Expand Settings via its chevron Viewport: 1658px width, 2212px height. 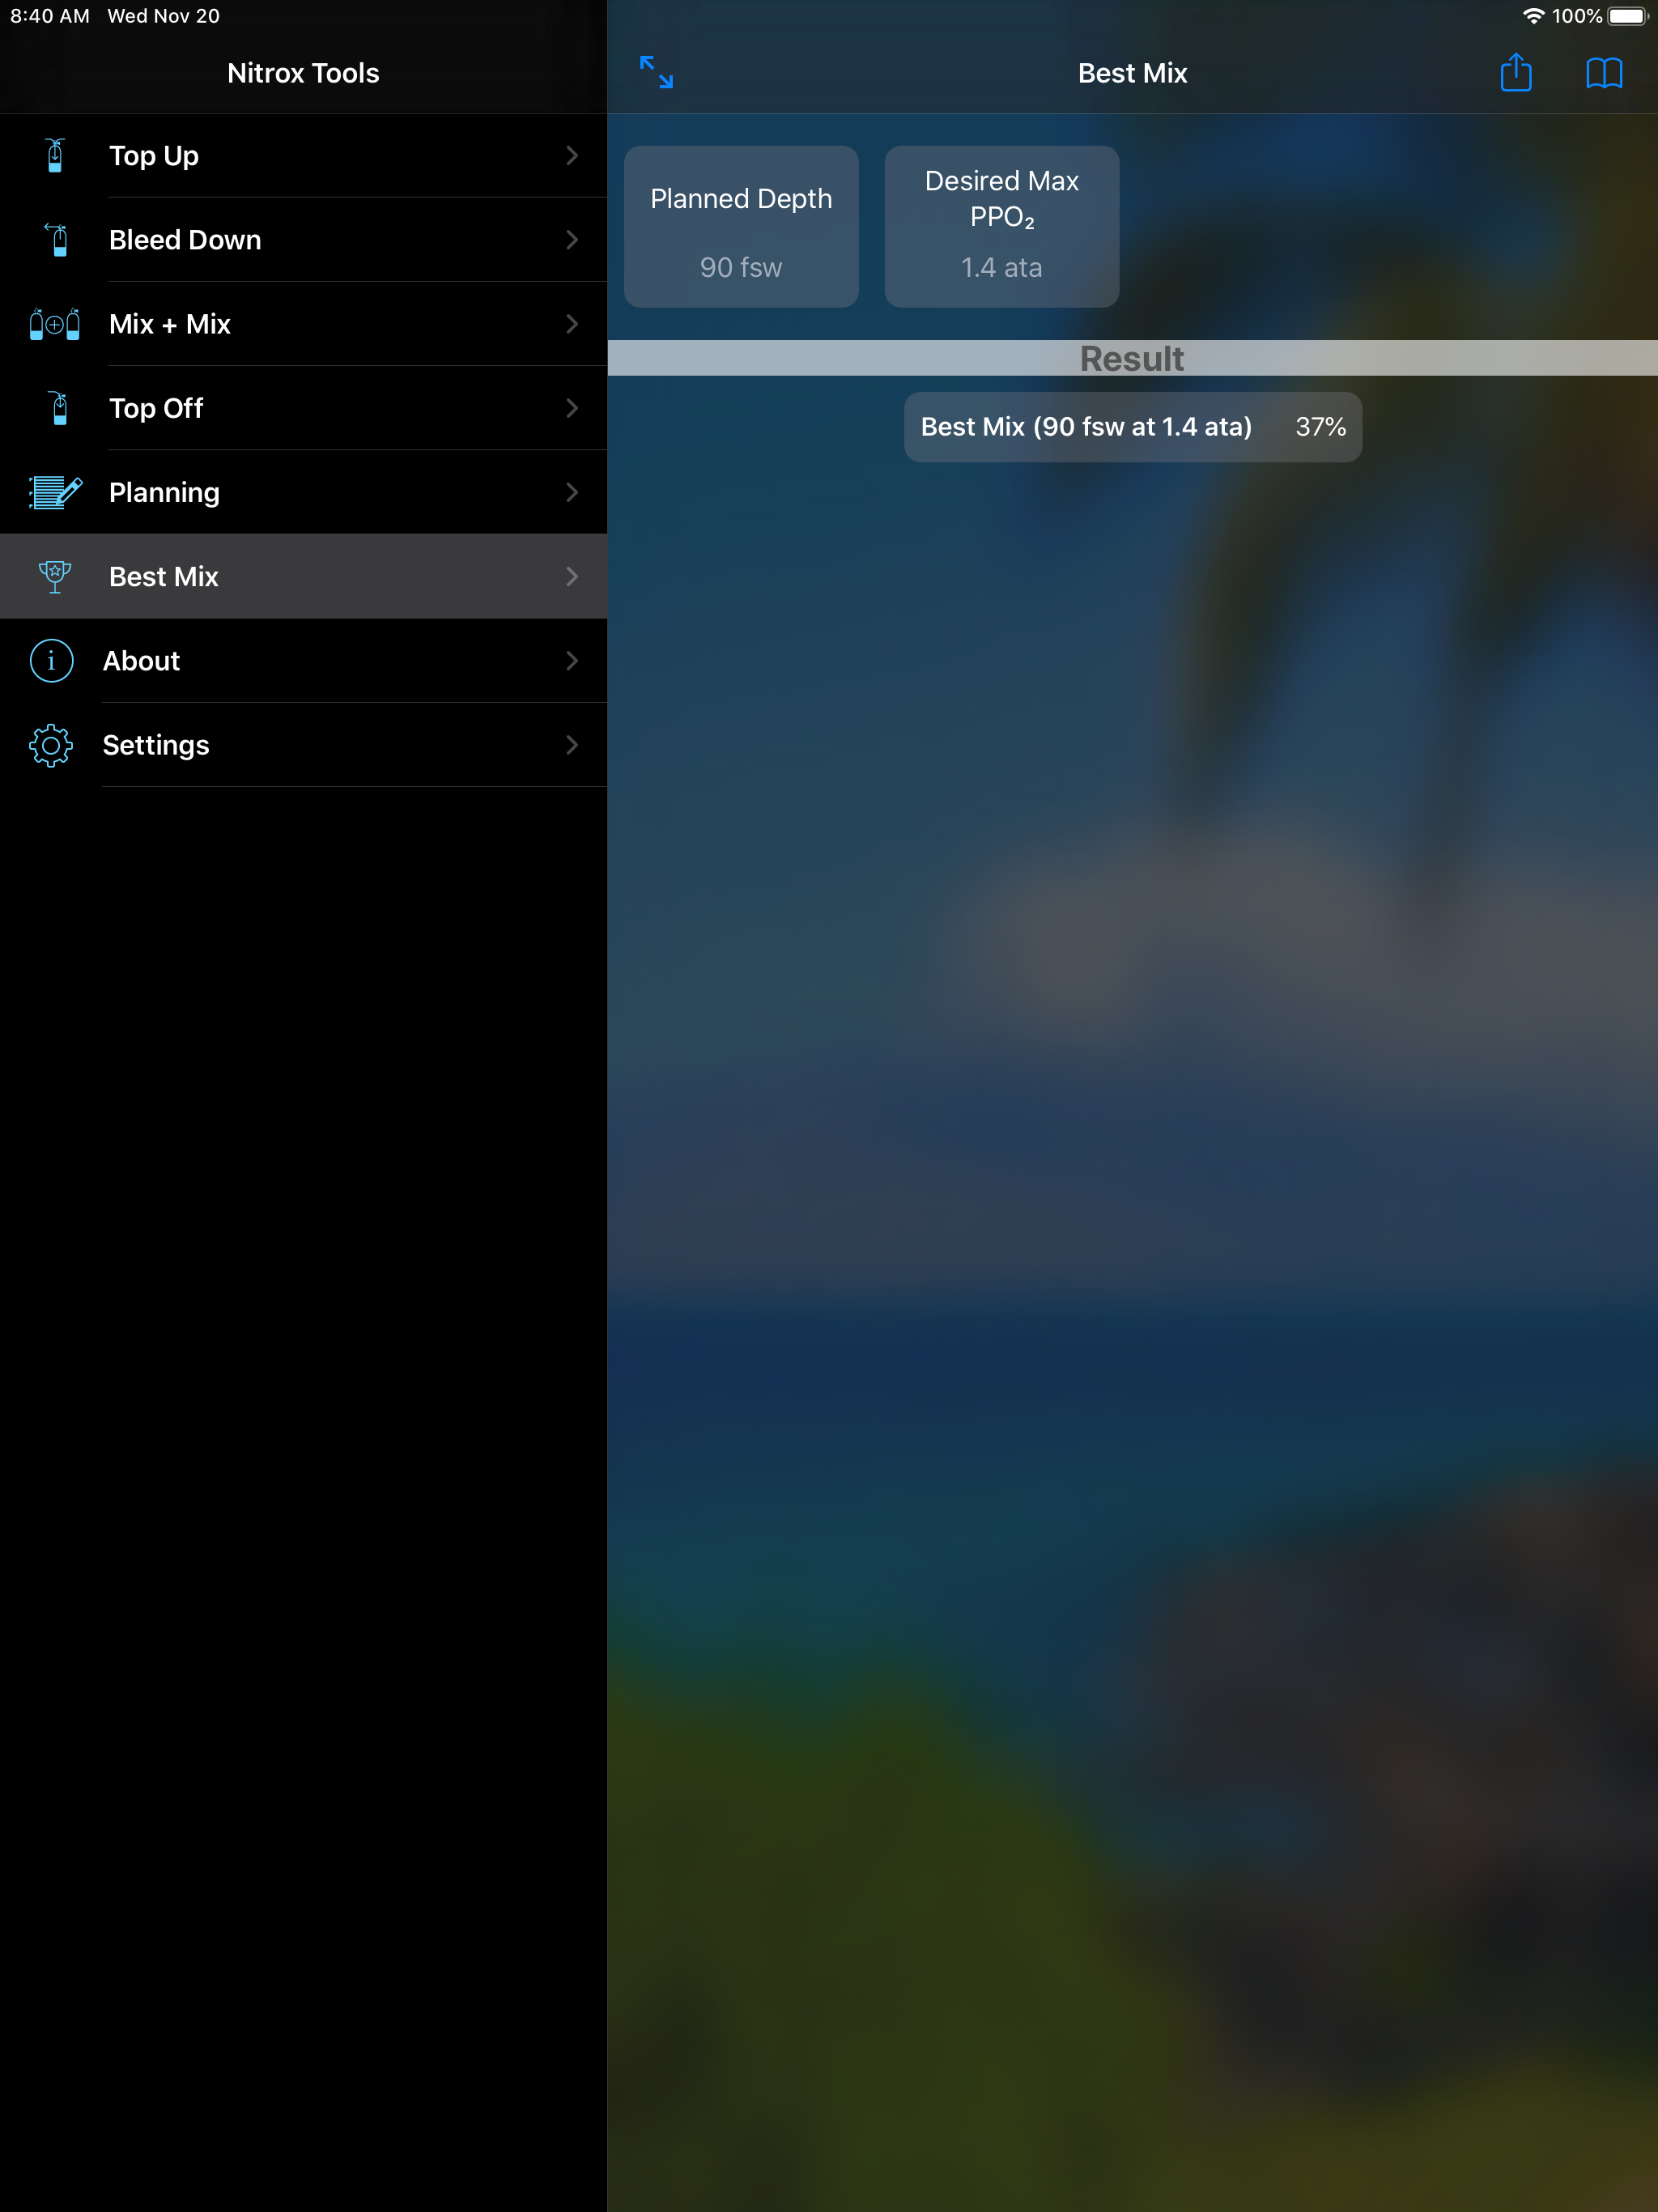click(x=572, y=745)
